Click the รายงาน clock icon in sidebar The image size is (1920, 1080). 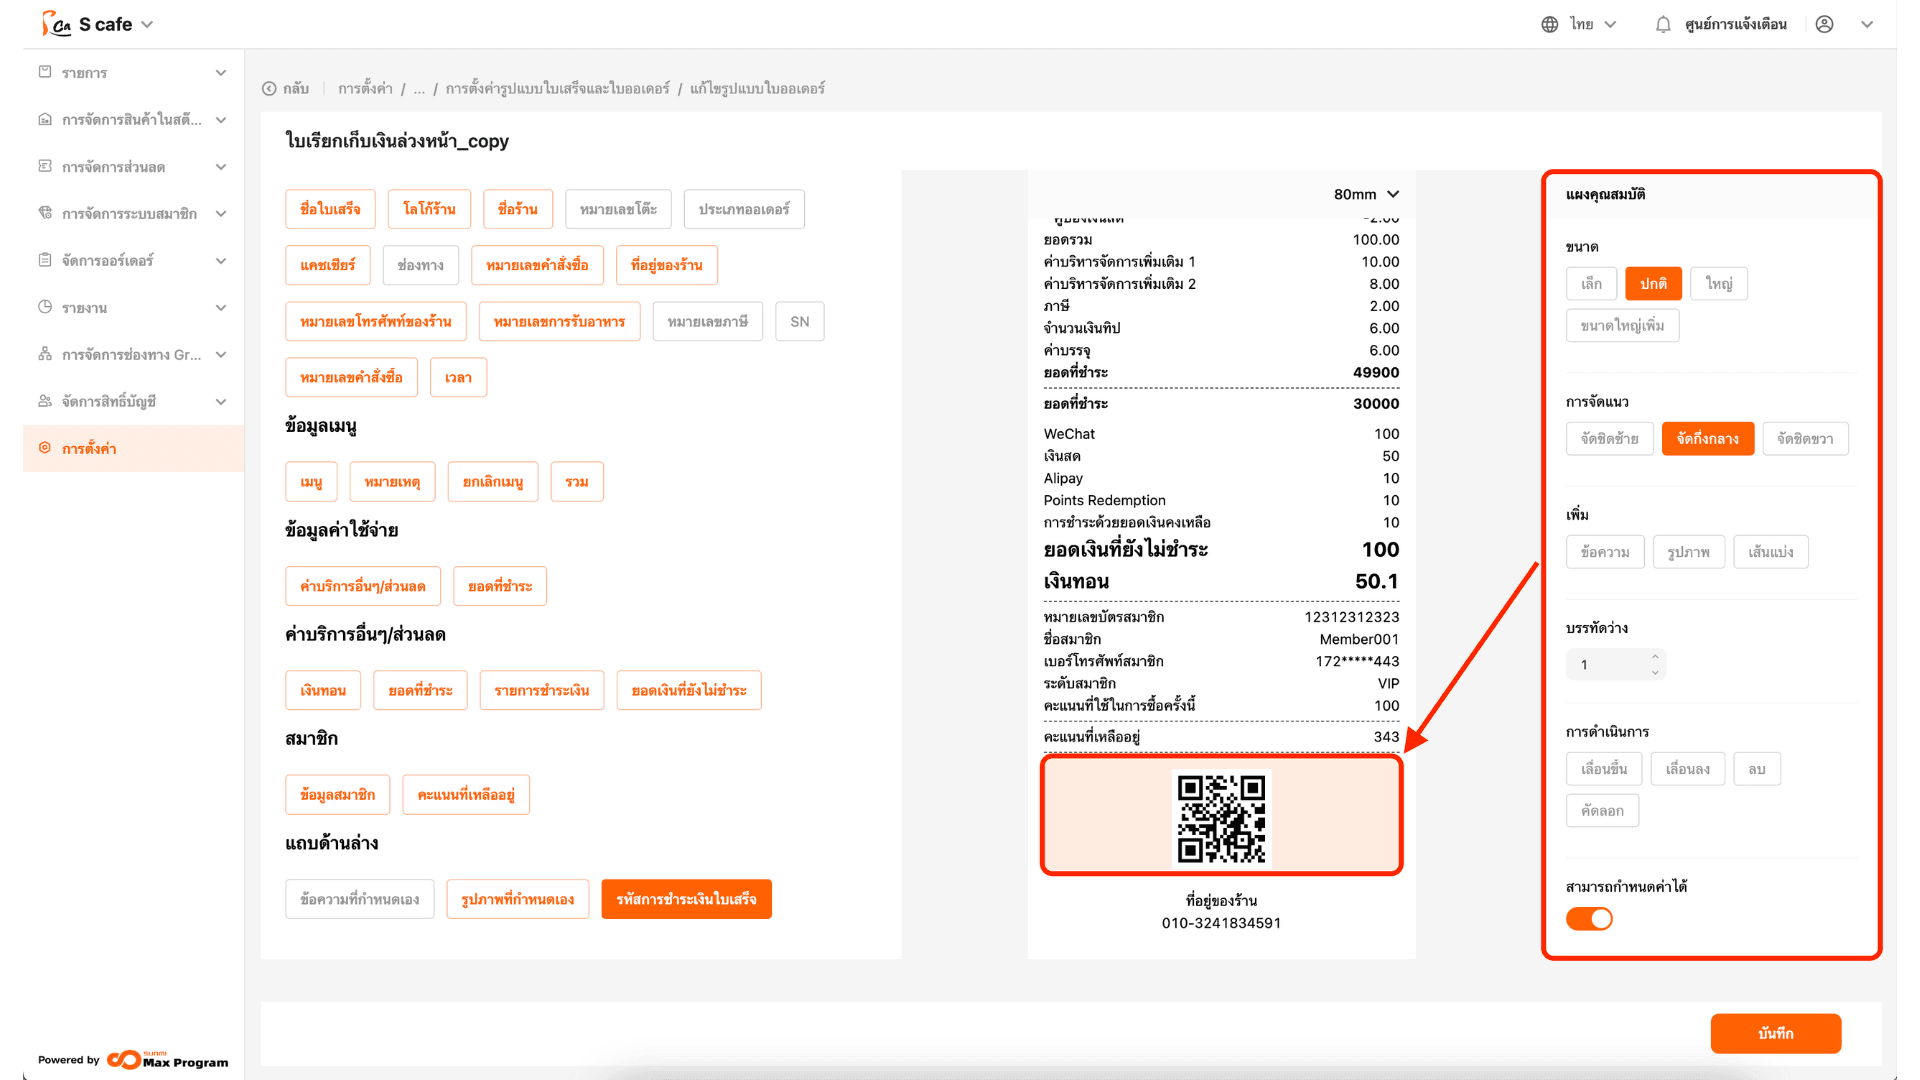point(45,307)
